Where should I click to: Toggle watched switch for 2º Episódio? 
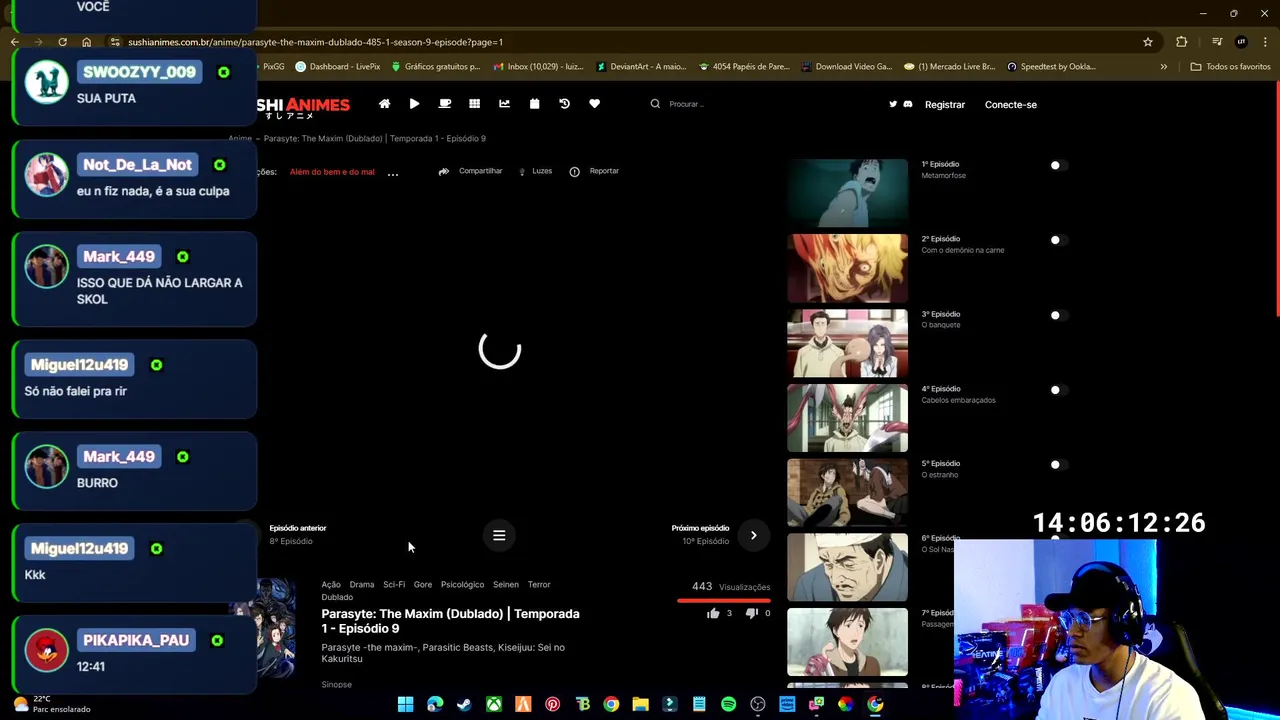pos(1058,240)
